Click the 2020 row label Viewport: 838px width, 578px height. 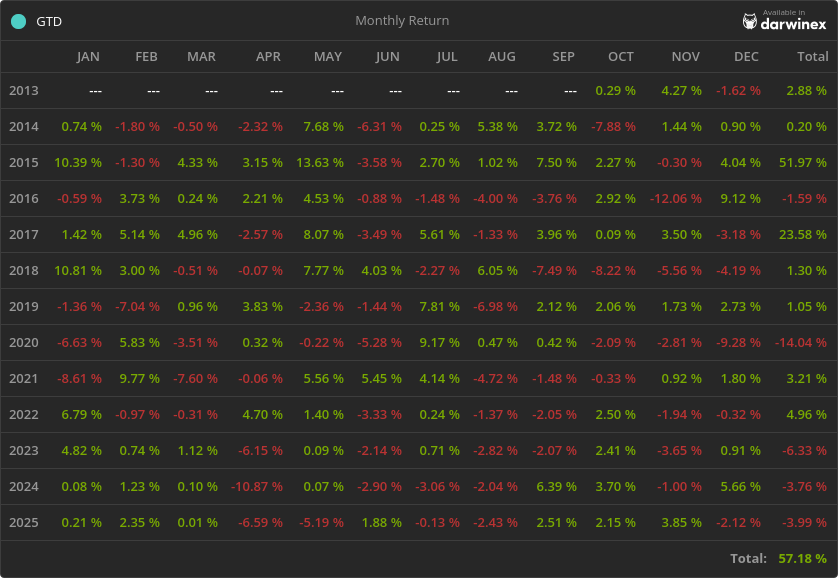24,343
